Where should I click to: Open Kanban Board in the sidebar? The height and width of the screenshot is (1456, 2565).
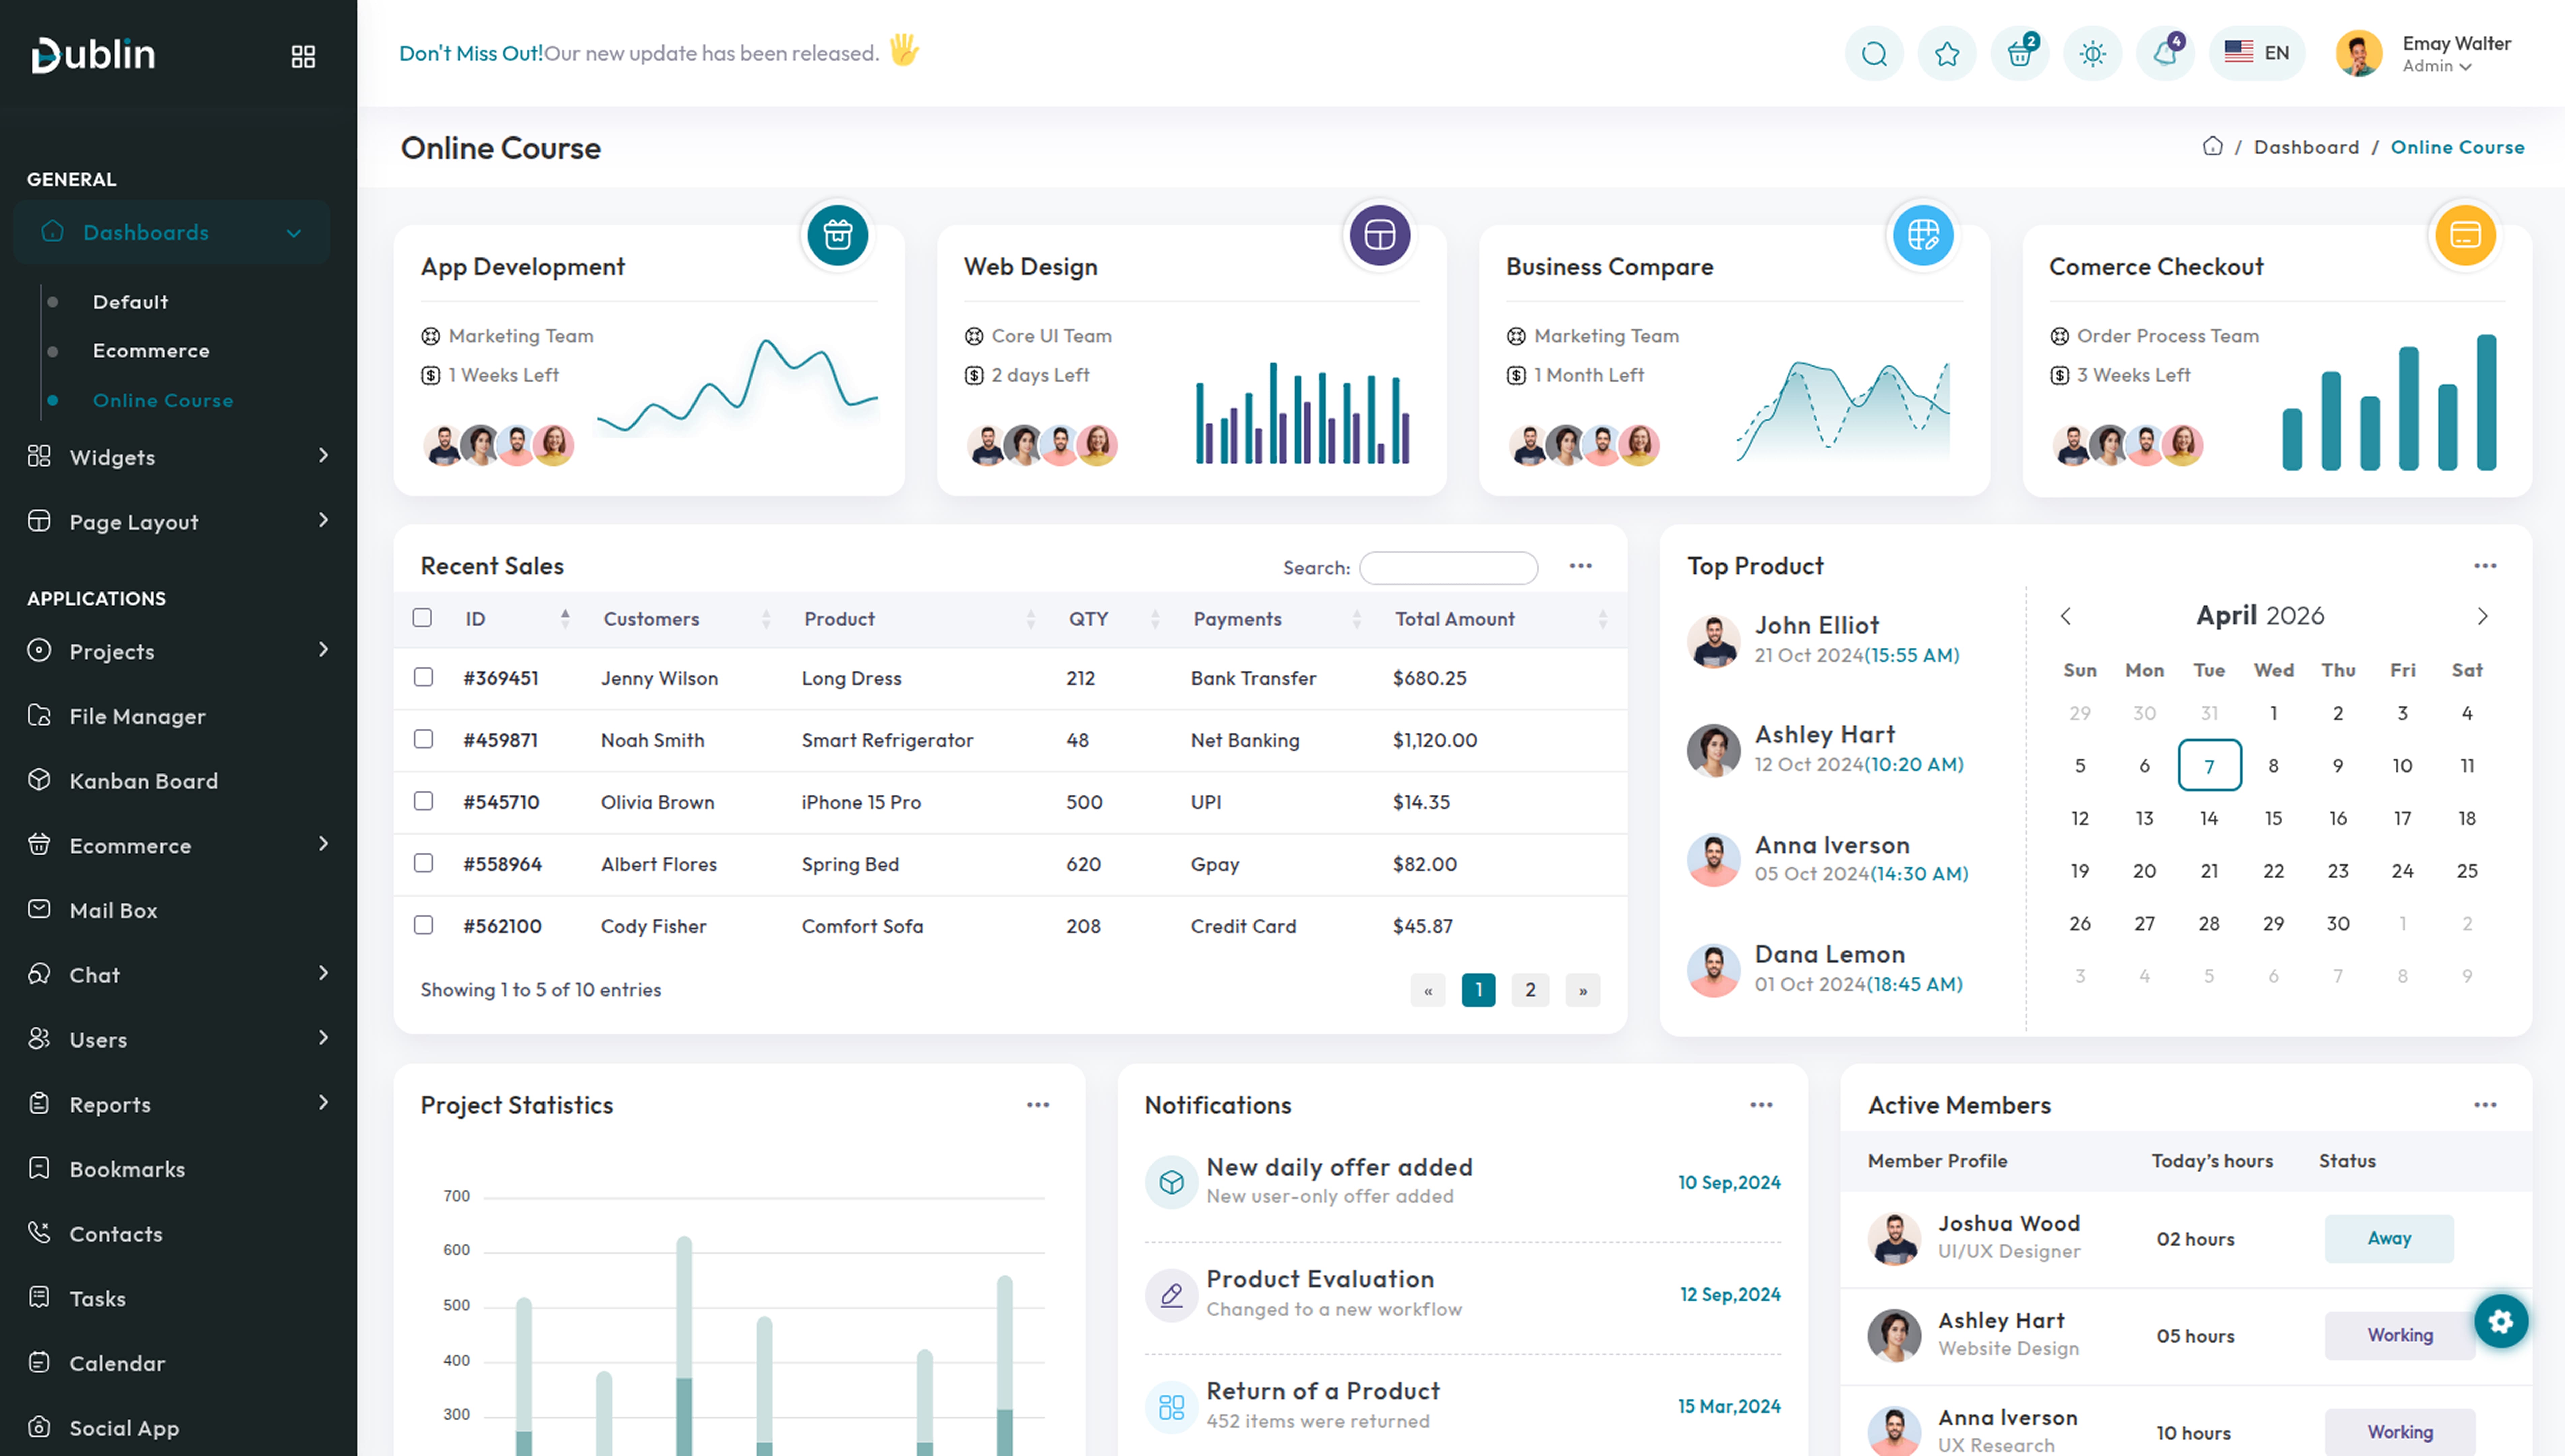coord(143,781)
